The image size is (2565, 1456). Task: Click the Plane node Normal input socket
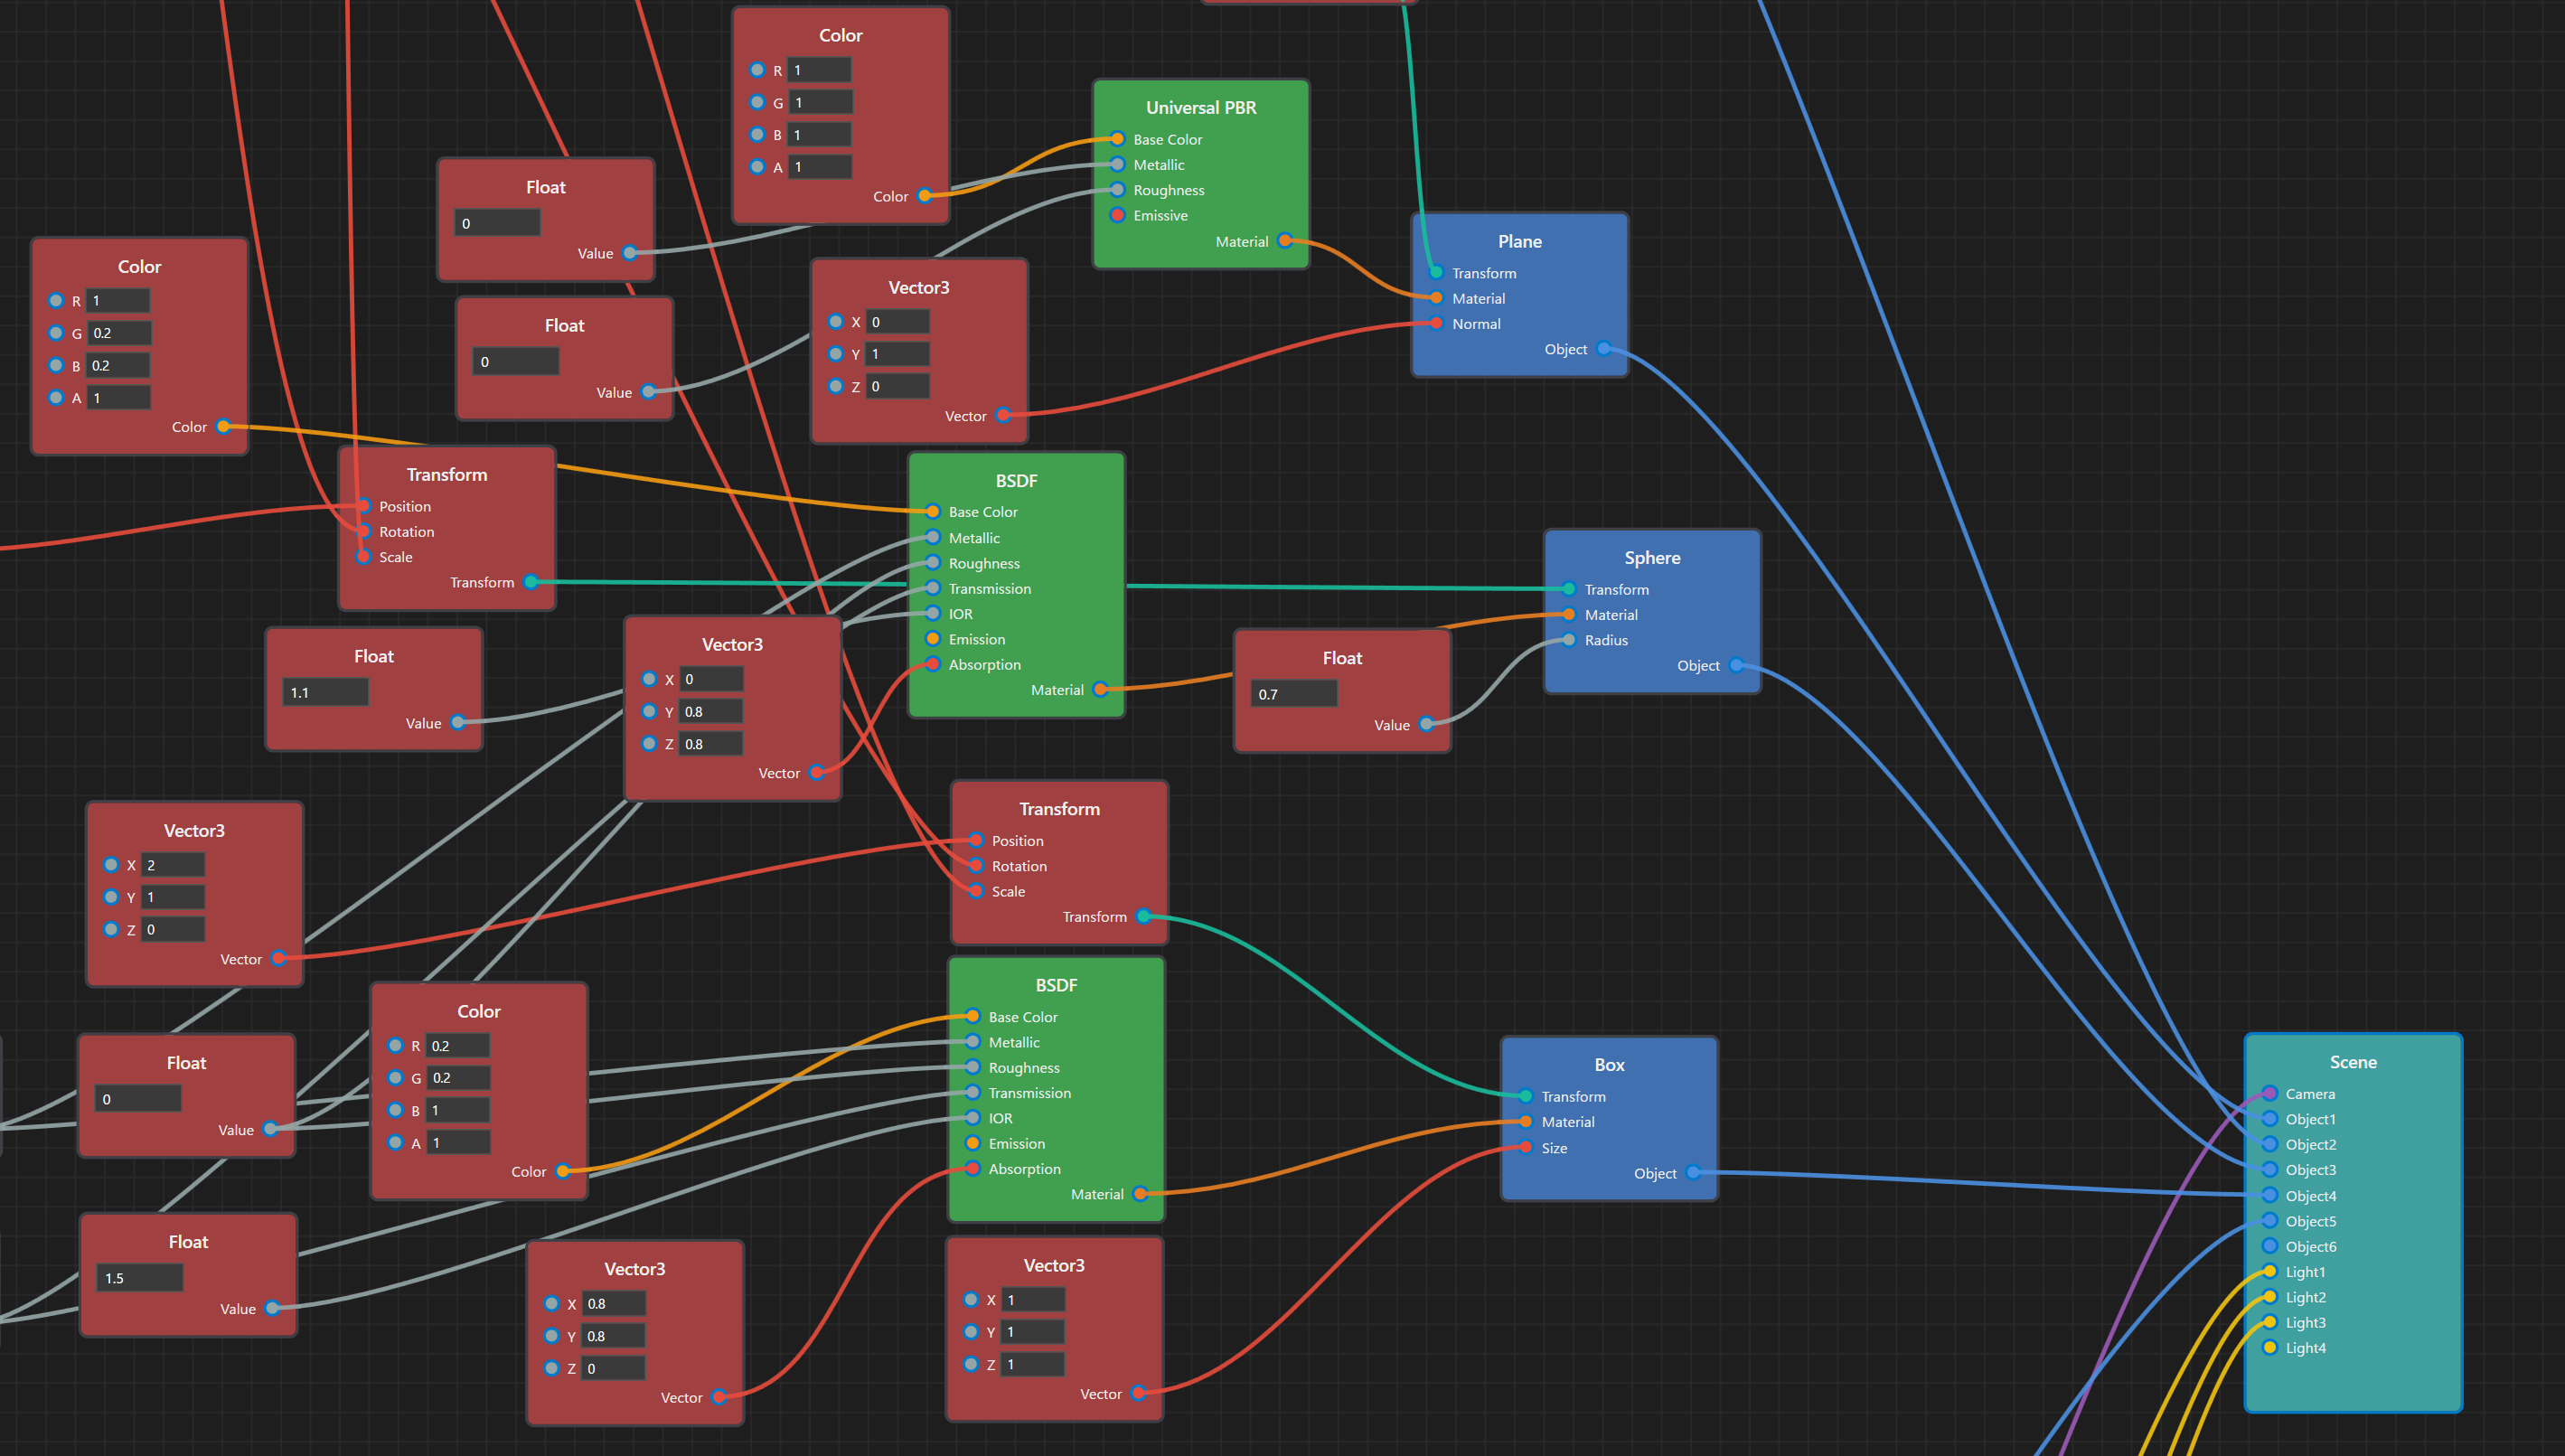point(1436,323)
